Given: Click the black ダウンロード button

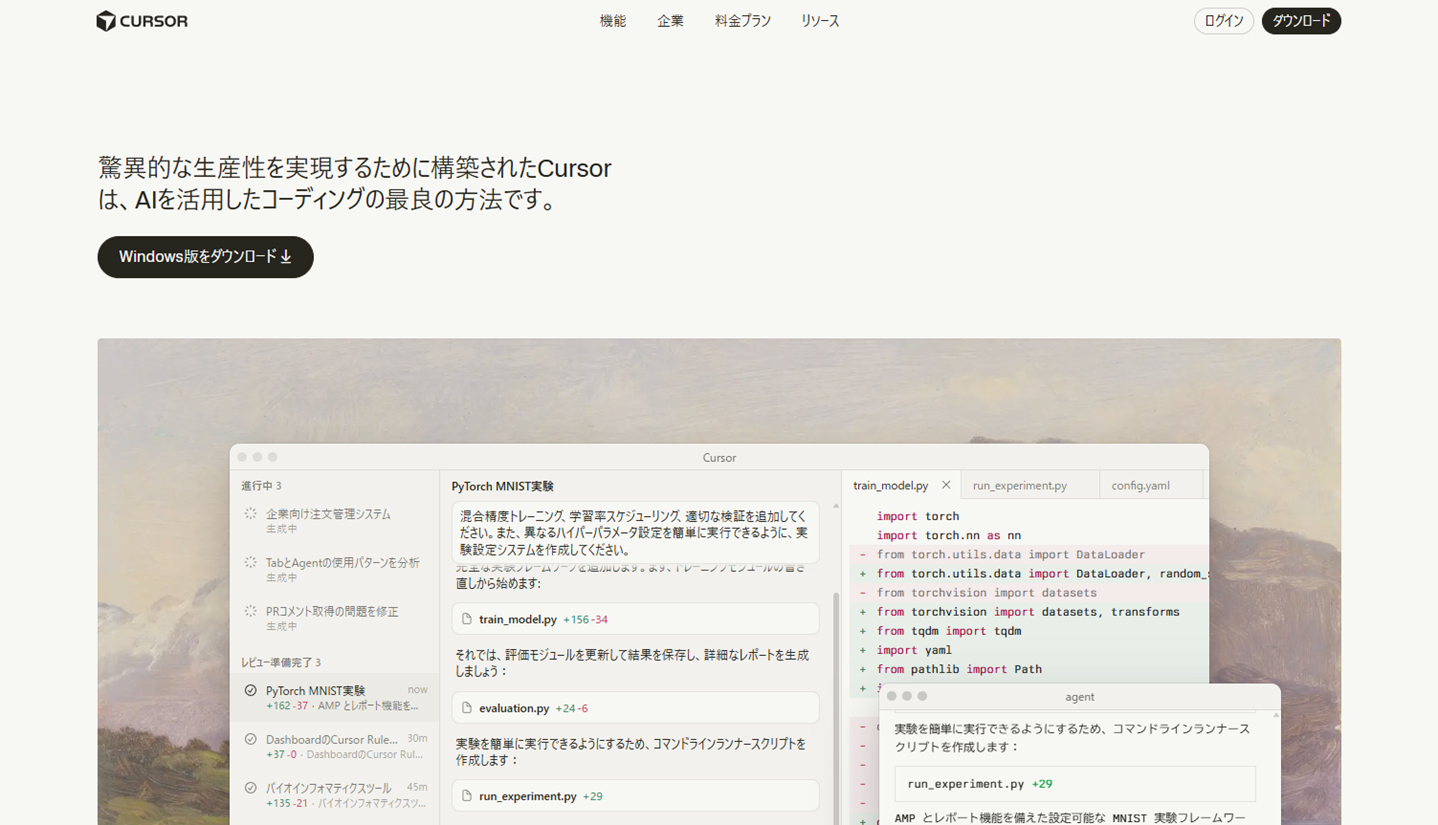Looking at the screenshot, I should [x=1301, y=20].
